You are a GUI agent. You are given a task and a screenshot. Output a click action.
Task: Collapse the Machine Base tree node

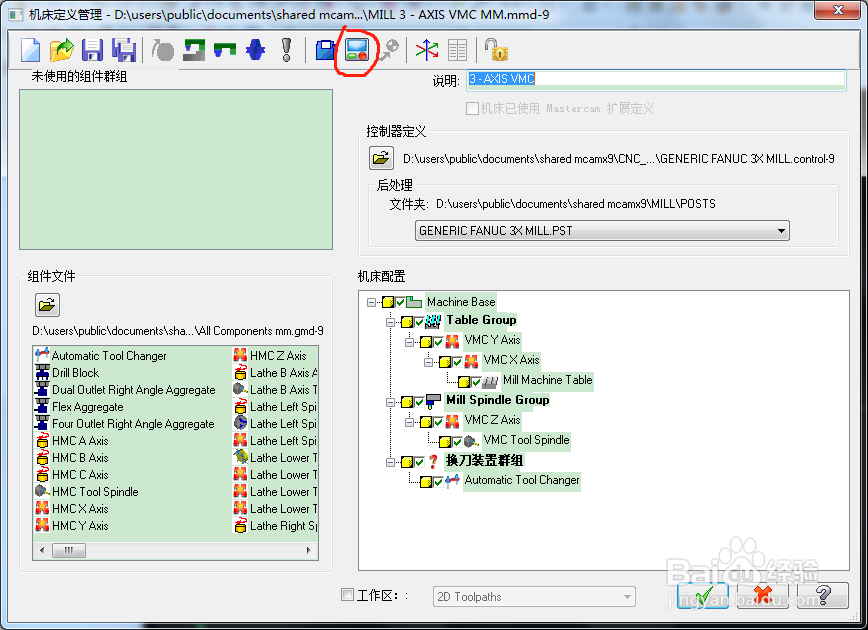[371, 302]
